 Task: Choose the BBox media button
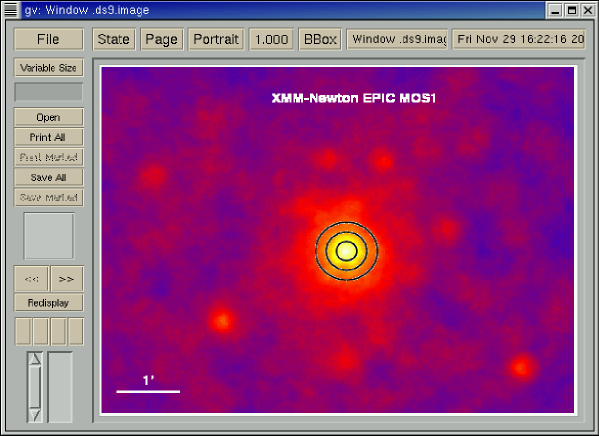(320, 39)
